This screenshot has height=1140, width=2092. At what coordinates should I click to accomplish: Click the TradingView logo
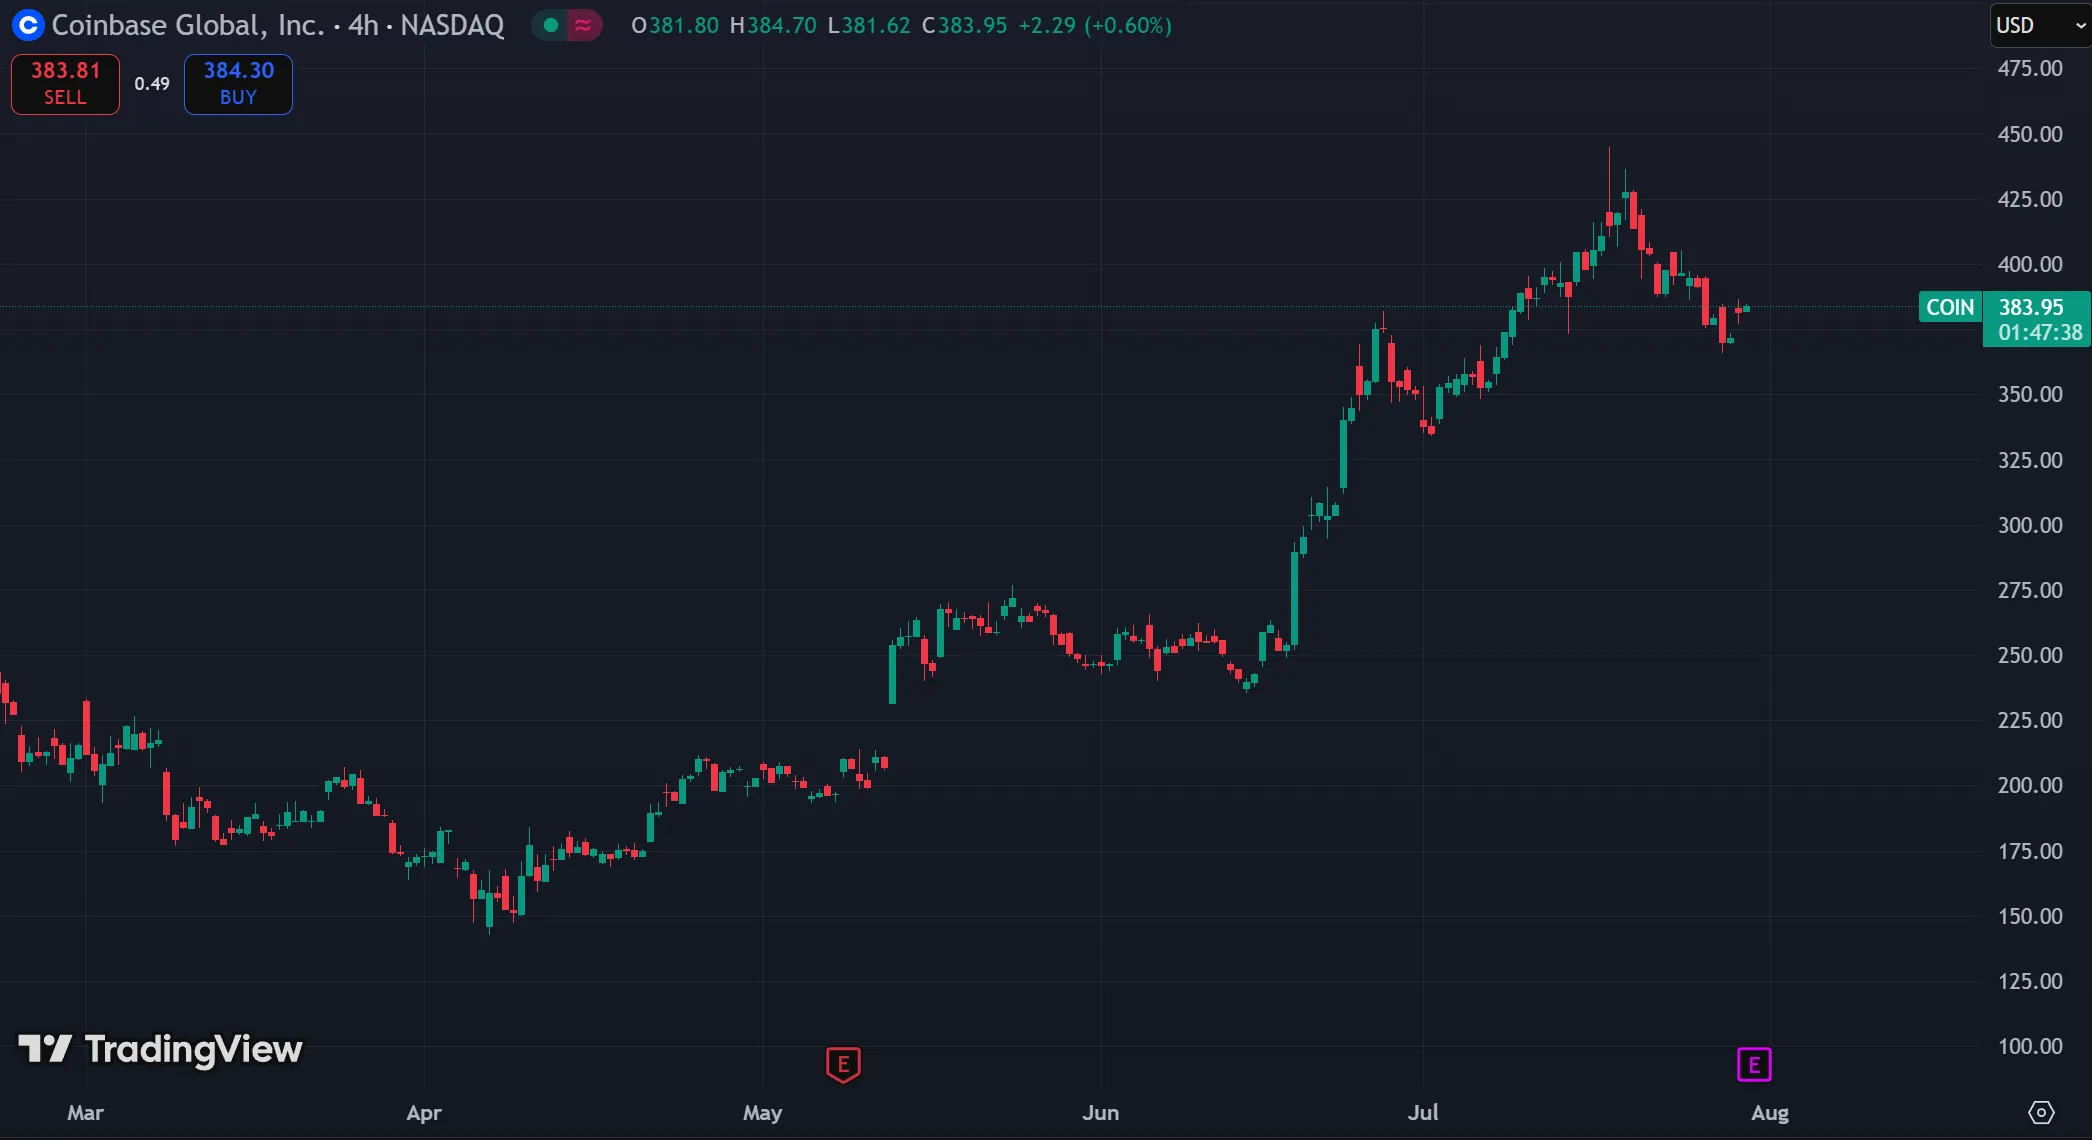tap(160, 1049)
